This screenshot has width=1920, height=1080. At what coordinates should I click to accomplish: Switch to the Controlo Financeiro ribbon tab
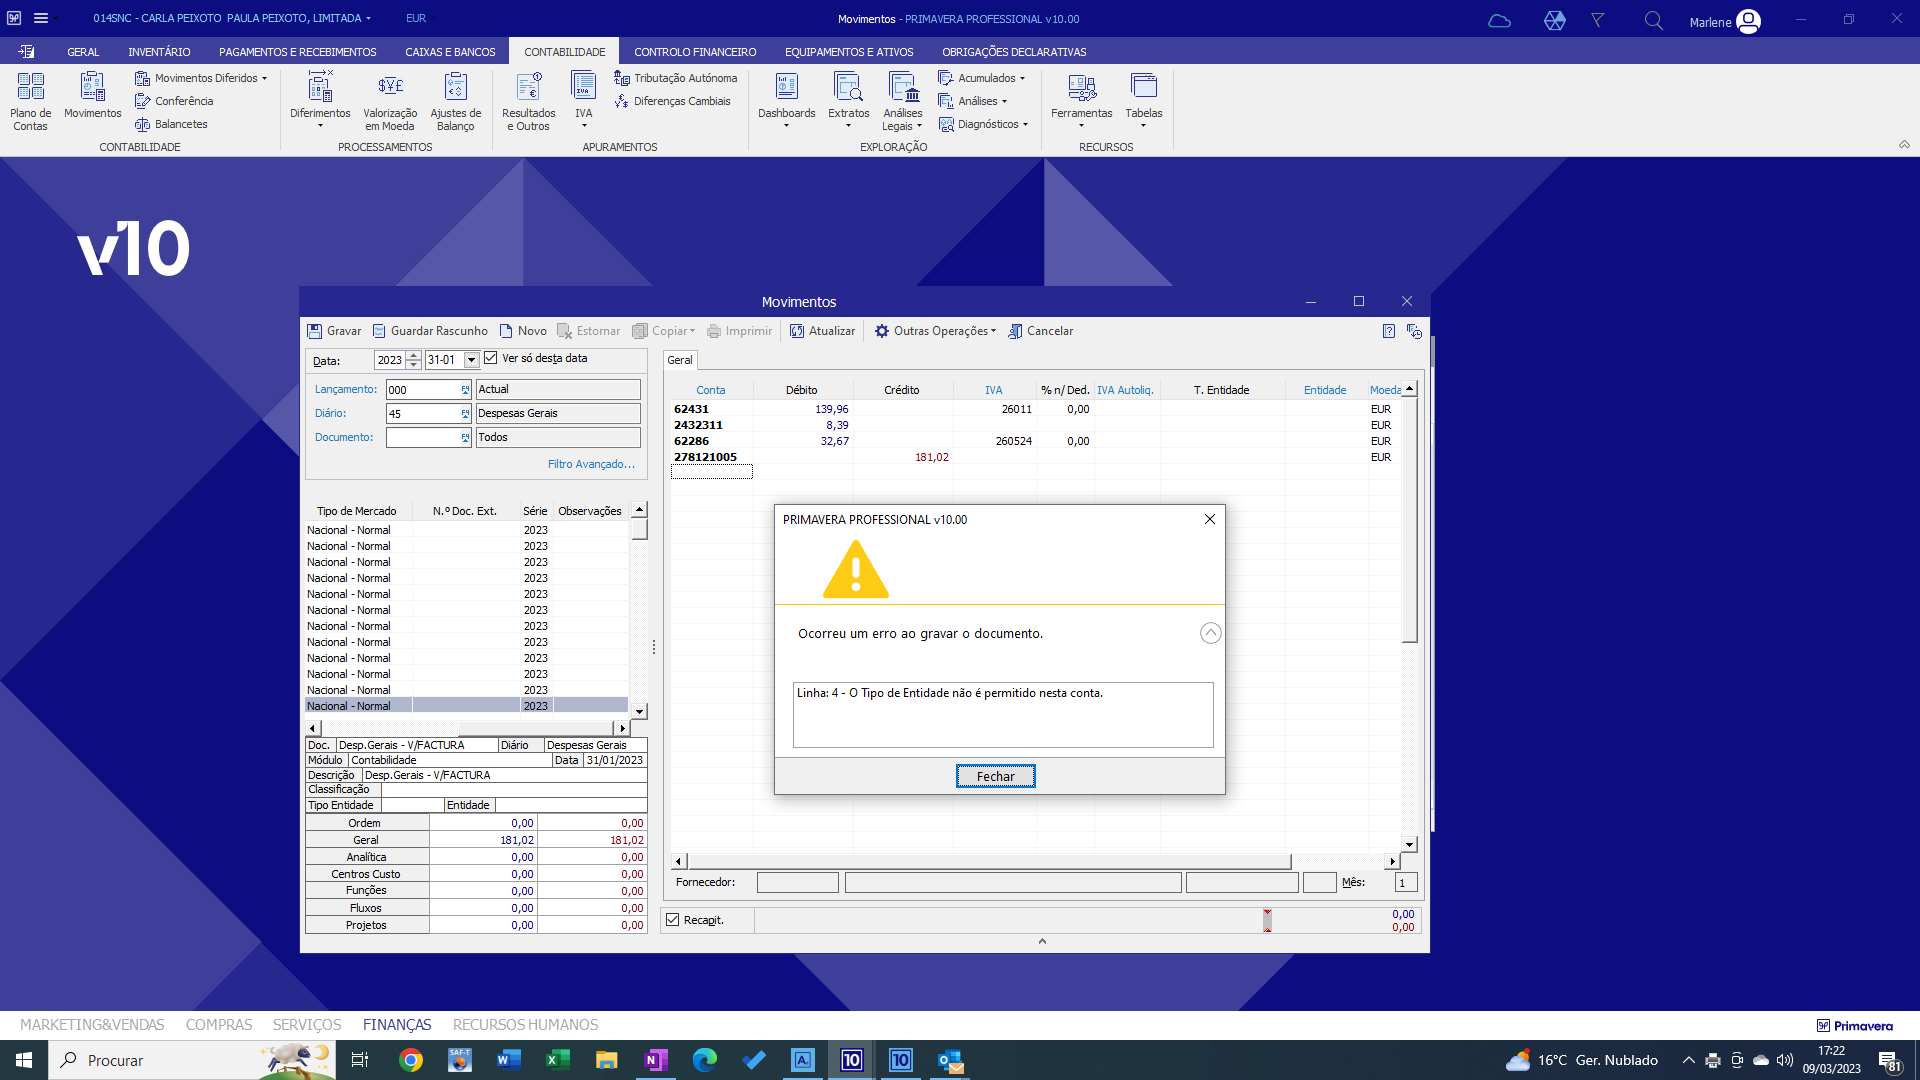pos(695,52)
